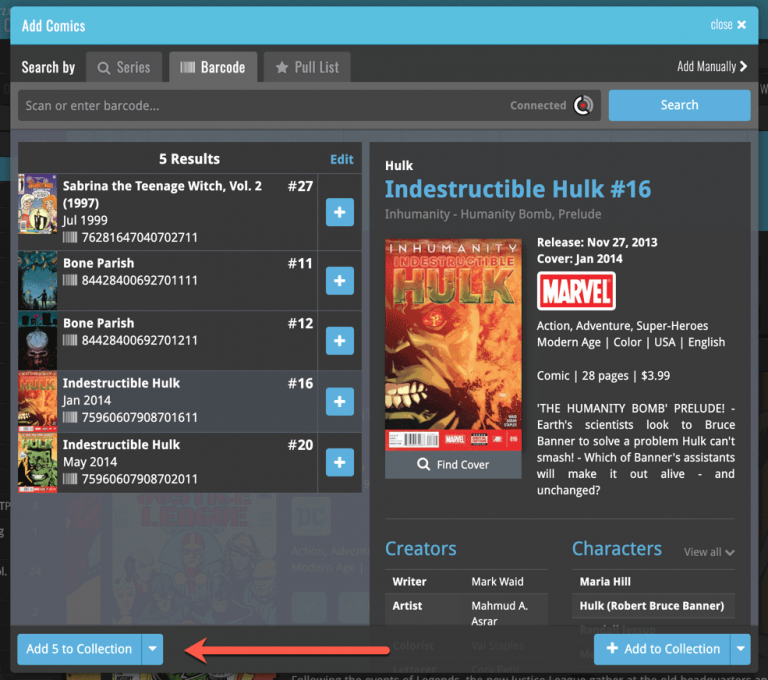Open dropdown beside Add to Collection
The width and height of the screenshot is (768, 680).
[741, 649]
